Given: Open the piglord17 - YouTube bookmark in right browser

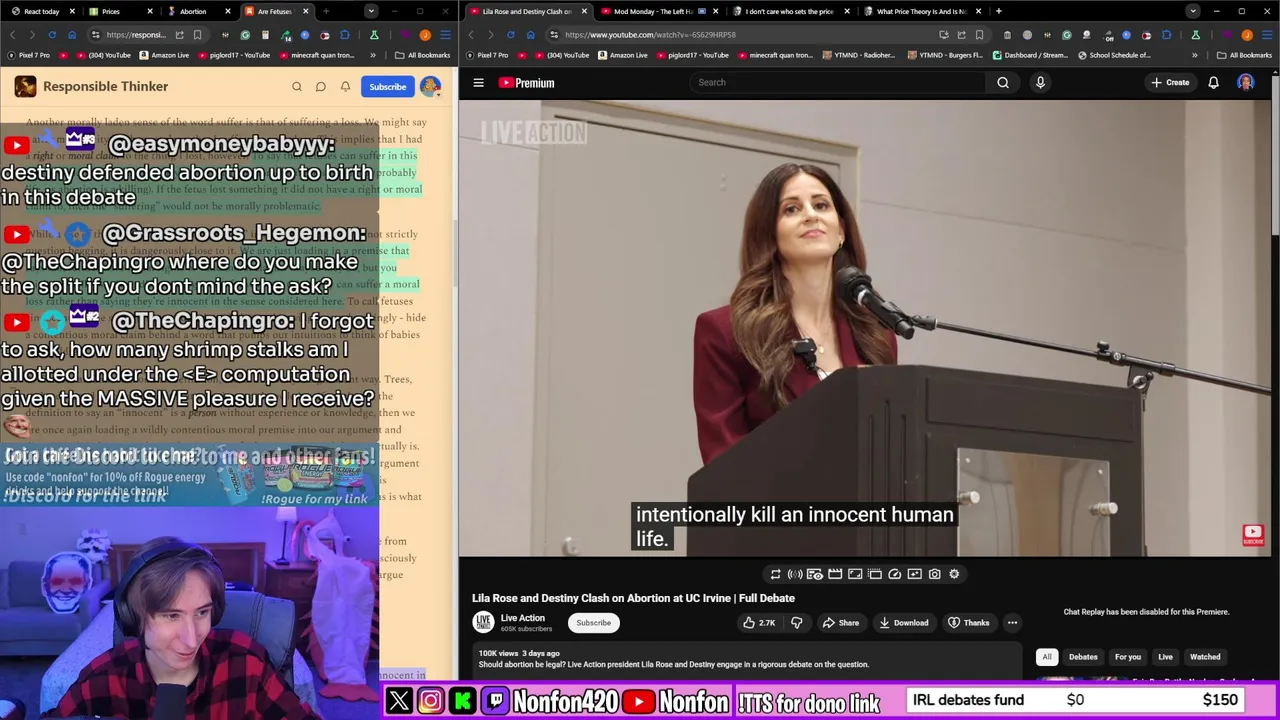Looking at the screenshot, I should [x=694, y=55].
